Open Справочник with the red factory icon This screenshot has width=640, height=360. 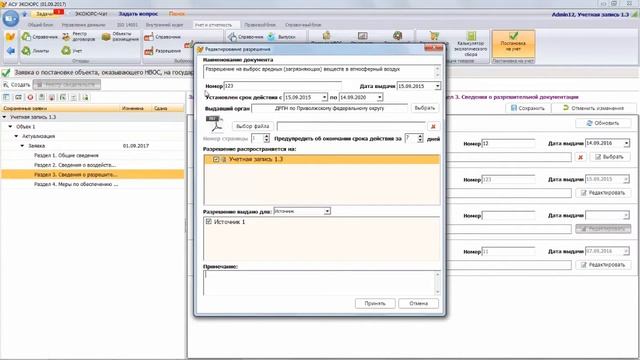162,37
